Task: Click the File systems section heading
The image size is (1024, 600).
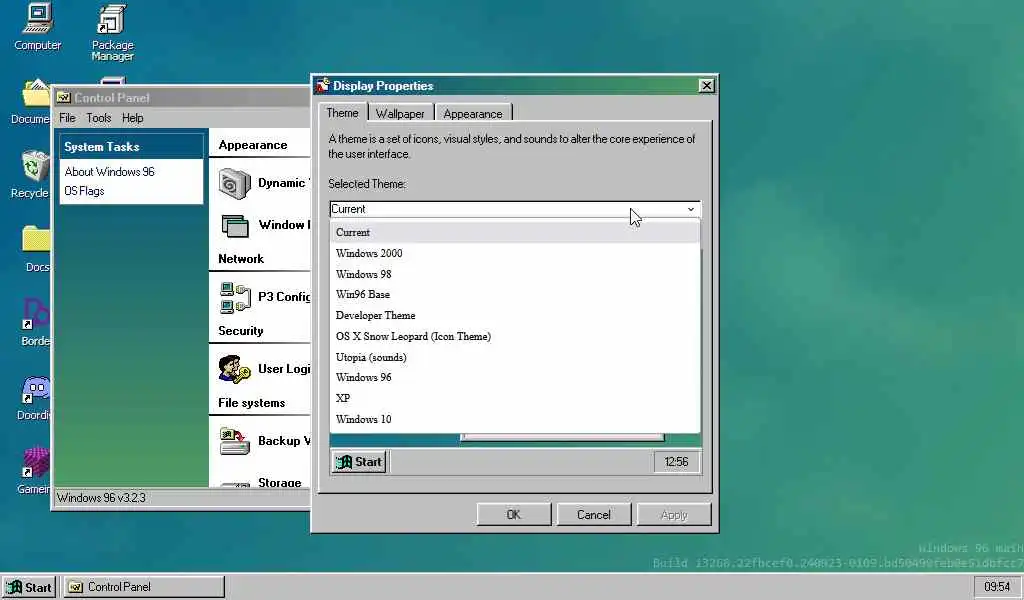Action: coord(251,403)
